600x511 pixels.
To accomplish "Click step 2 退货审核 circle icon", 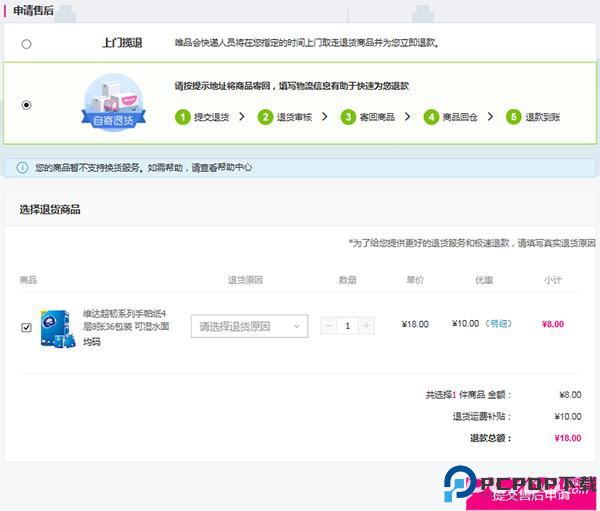I will click(x=265, y=117).
